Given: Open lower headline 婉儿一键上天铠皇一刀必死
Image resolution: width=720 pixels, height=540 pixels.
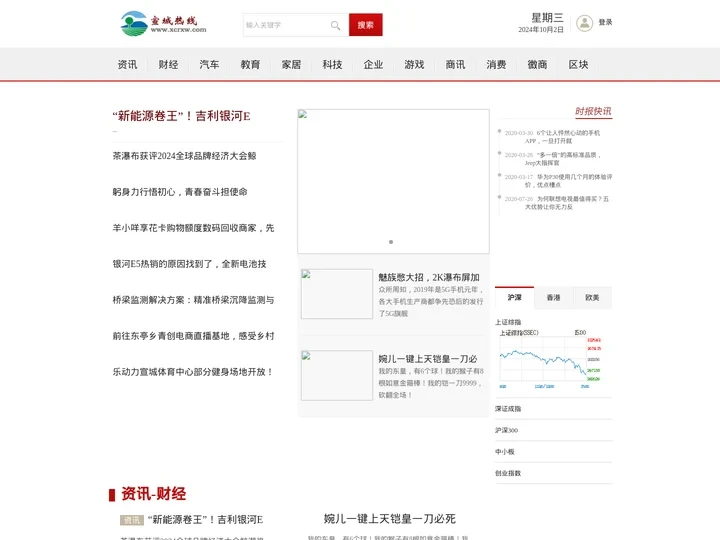Looking at the screenshot, I should (389, 519).
